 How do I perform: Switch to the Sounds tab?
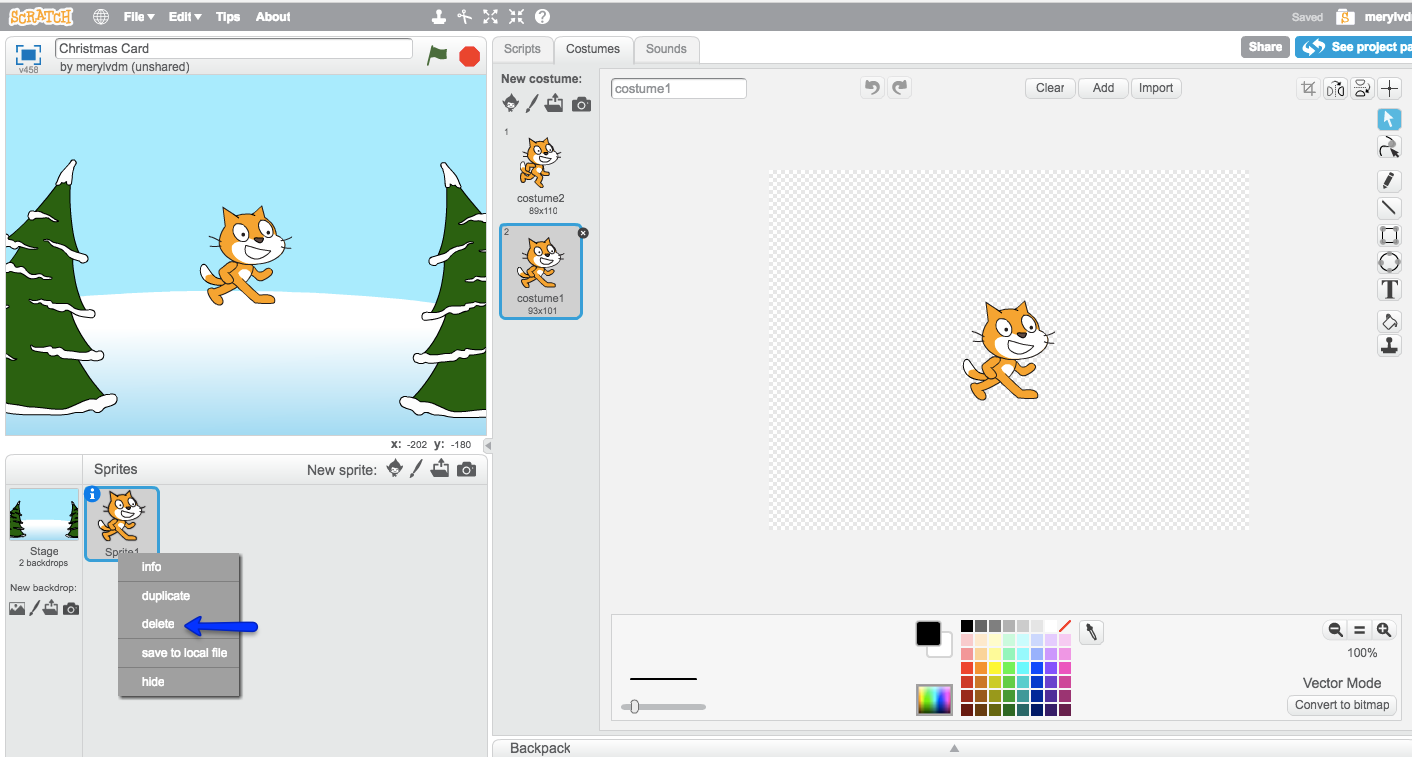(x=666, y=49)
